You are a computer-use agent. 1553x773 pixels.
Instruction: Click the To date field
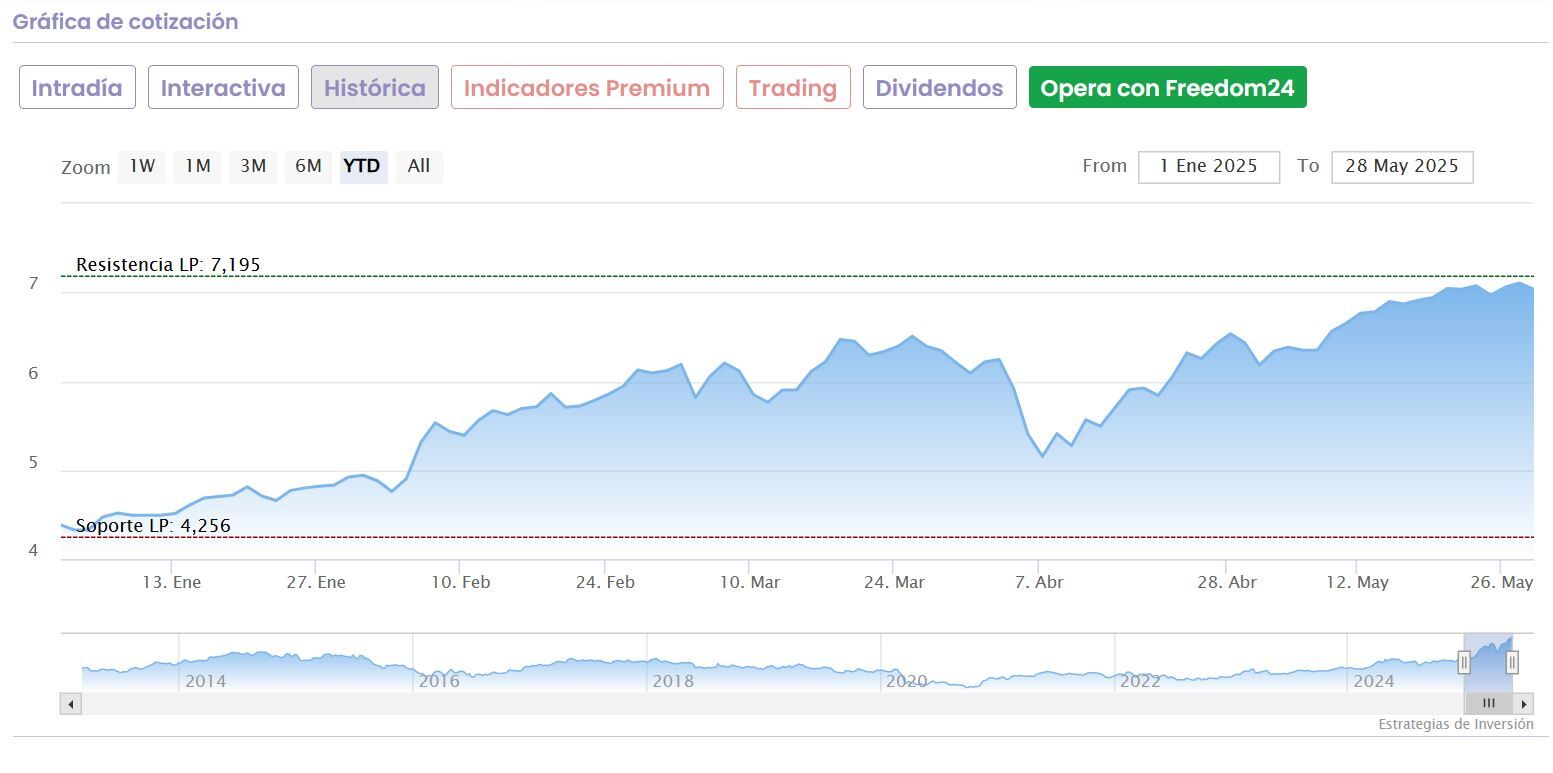(1401, 167)
